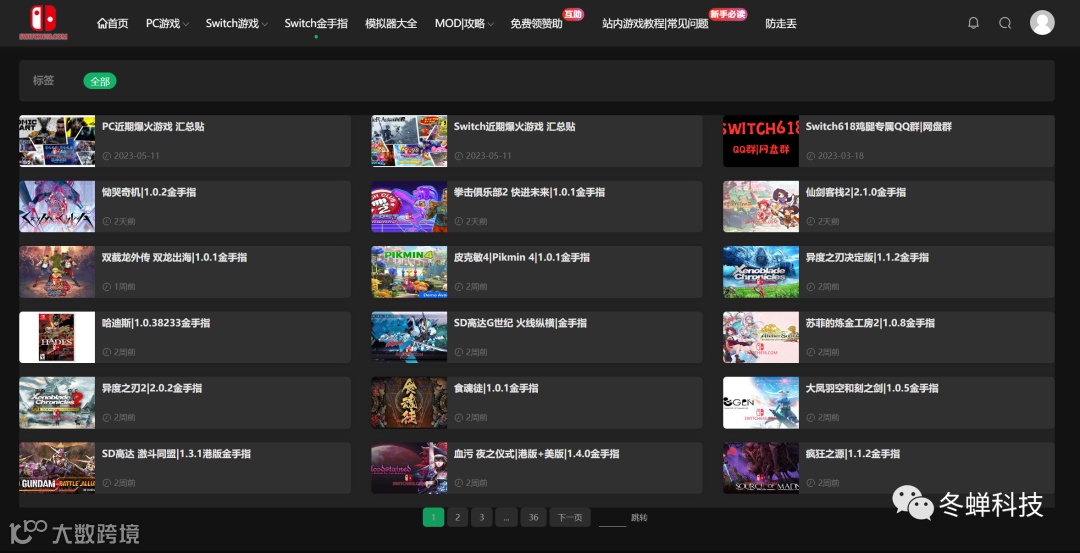Screen dimensions: 1080x553
Task: Click the Bloodstained cover thumbnail
Action: (x=409, y=468)
